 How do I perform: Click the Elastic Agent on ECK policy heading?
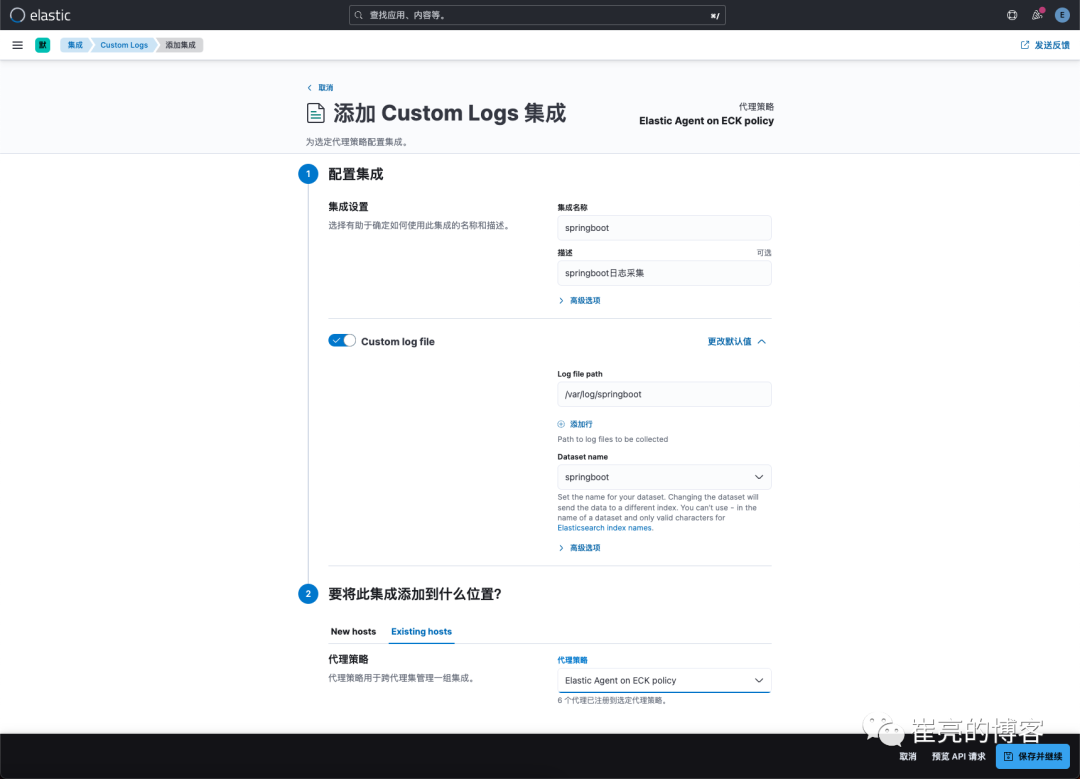tap(706, 121)
